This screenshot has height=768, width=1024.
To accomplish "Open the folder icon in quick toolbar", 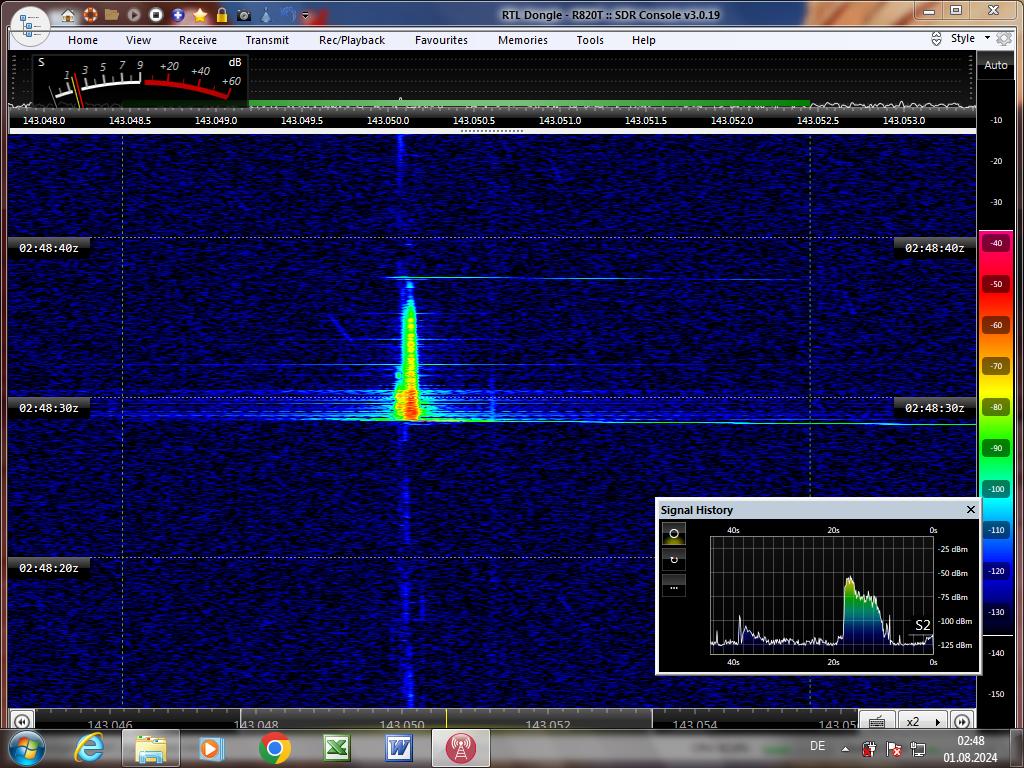I will [112, 14].
